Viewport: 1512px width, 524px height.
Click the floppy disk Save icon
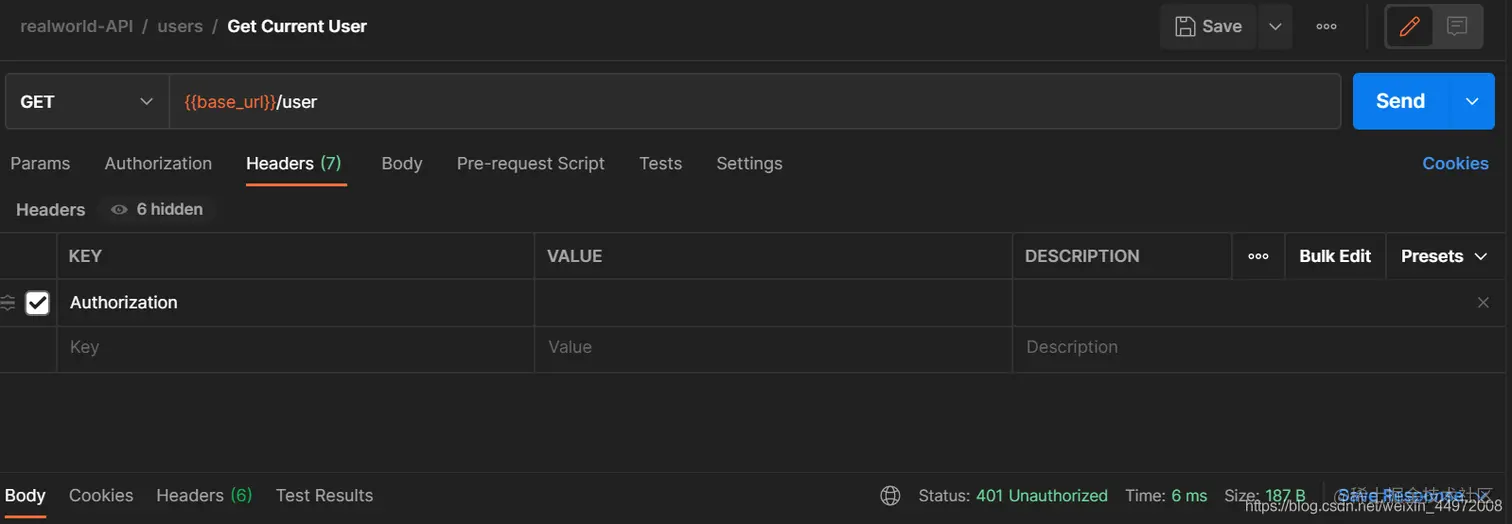(1185, 26)
